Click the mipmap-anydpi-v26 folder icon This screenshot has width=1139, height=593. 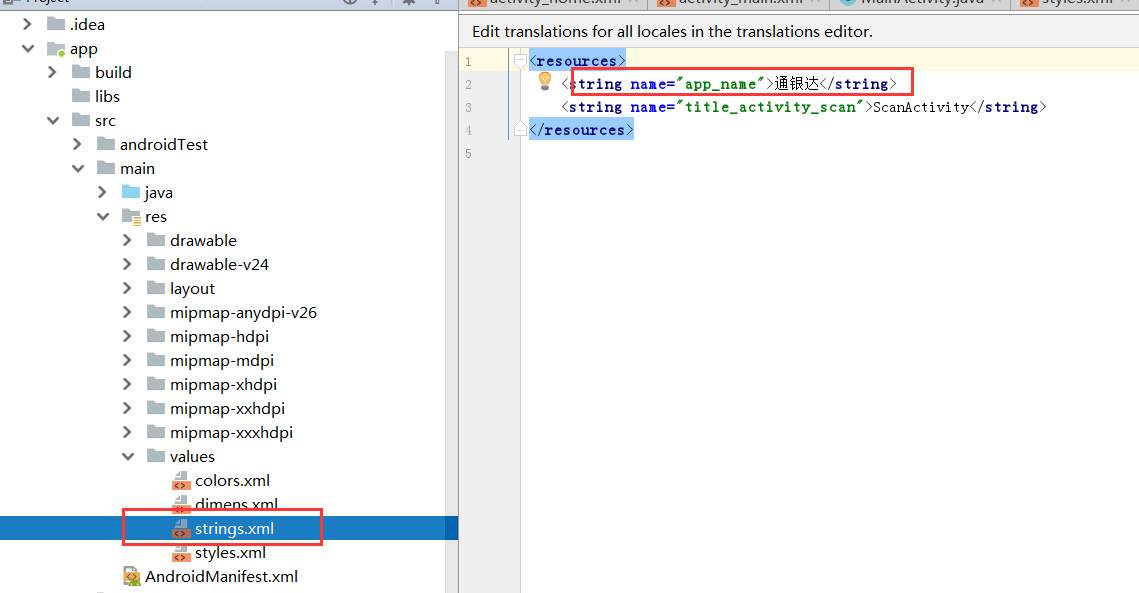point(156,312)
